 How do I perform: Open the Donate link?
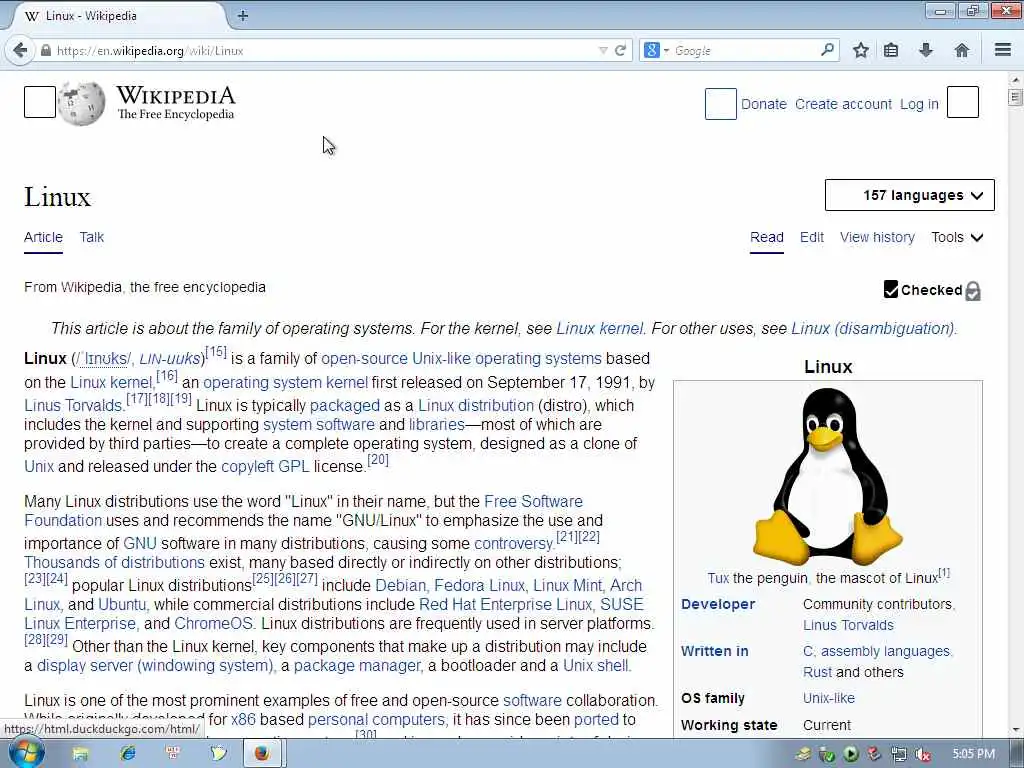[763, 104]
